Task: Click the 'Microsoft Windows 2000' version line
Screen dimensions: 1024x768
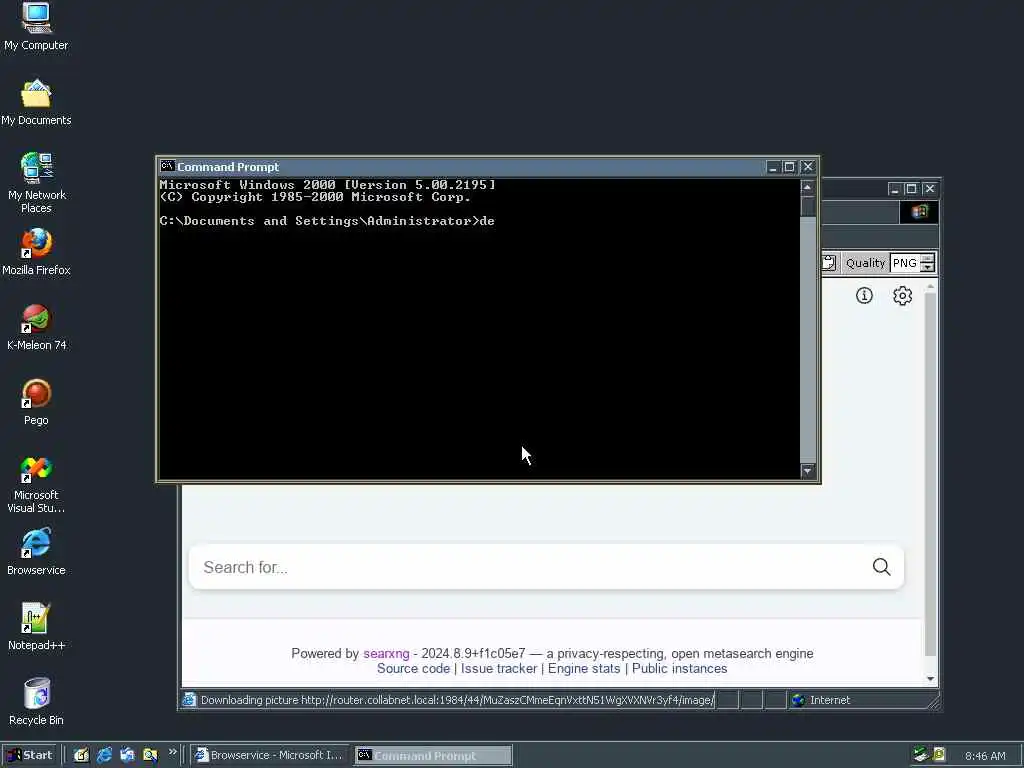Action: (x=327, y=185)
